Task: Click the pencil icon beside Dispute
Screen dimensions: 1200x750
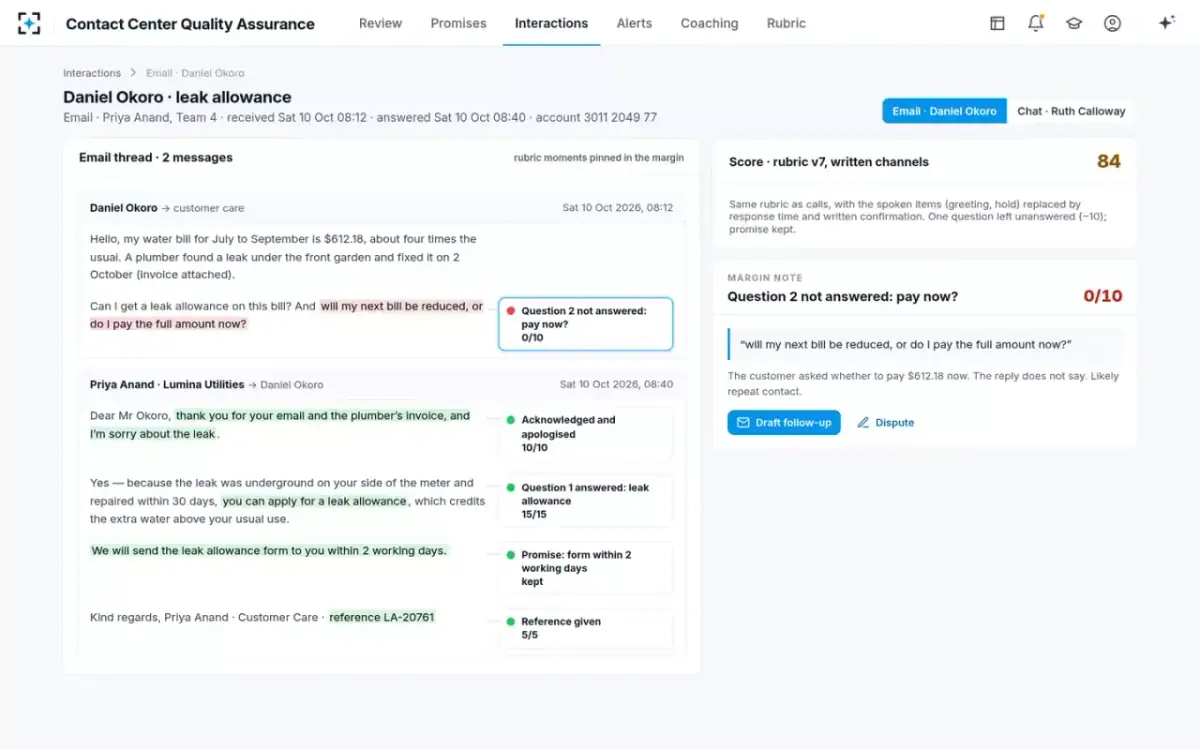Action: click(863, 423)
